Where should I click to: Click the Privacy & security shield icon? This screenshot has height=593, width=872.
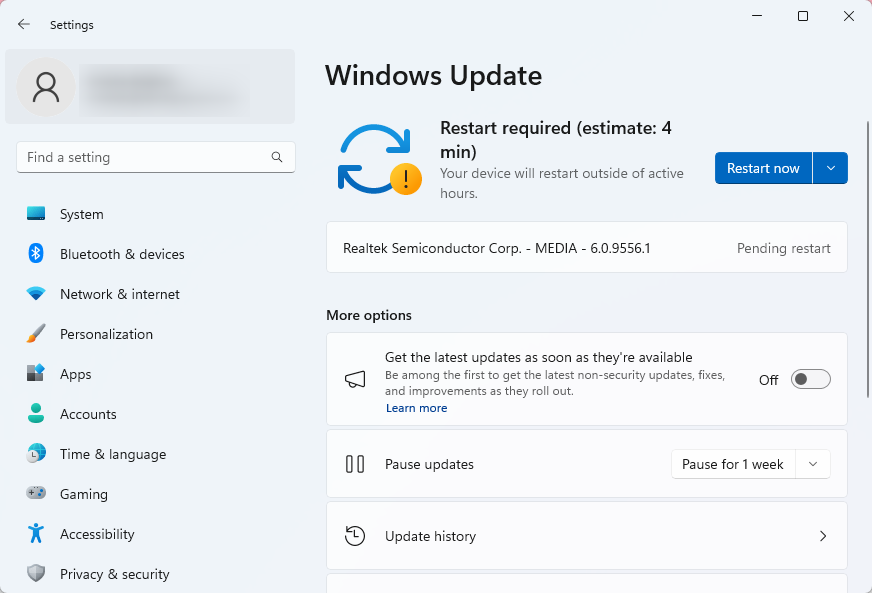pyautogui.click(x=36, y=573)
